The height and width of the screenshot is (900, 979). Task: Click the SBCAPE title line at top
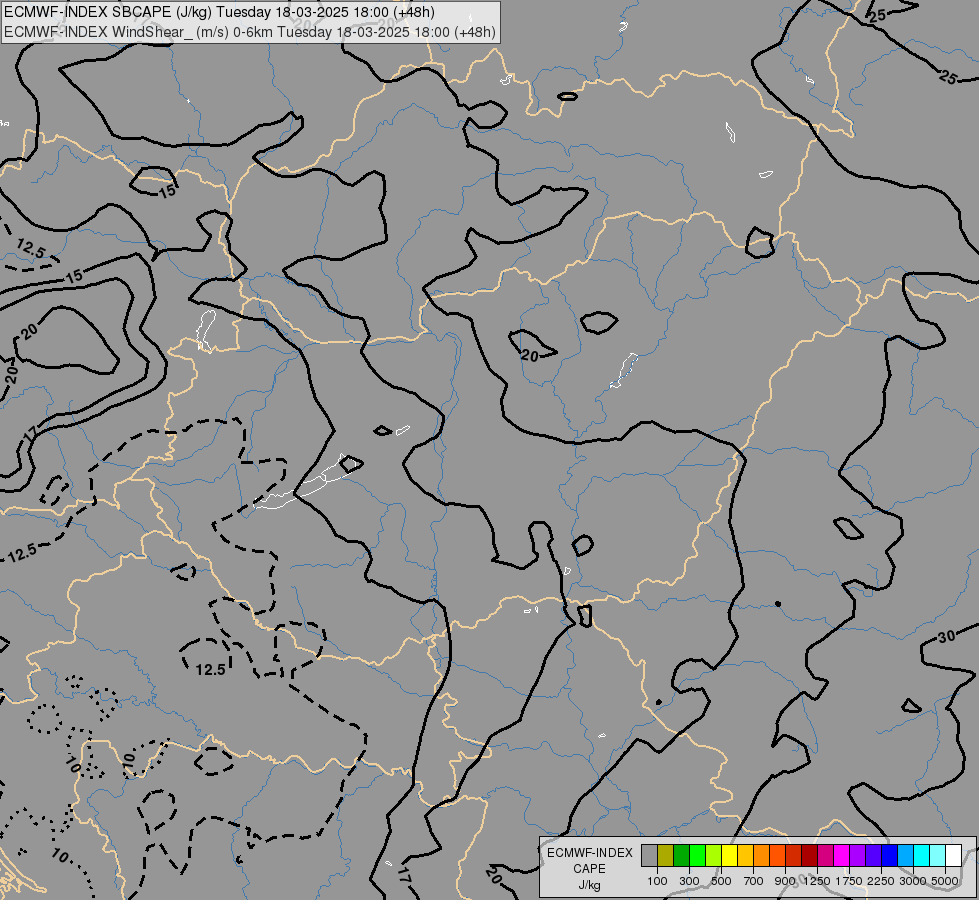219,12
